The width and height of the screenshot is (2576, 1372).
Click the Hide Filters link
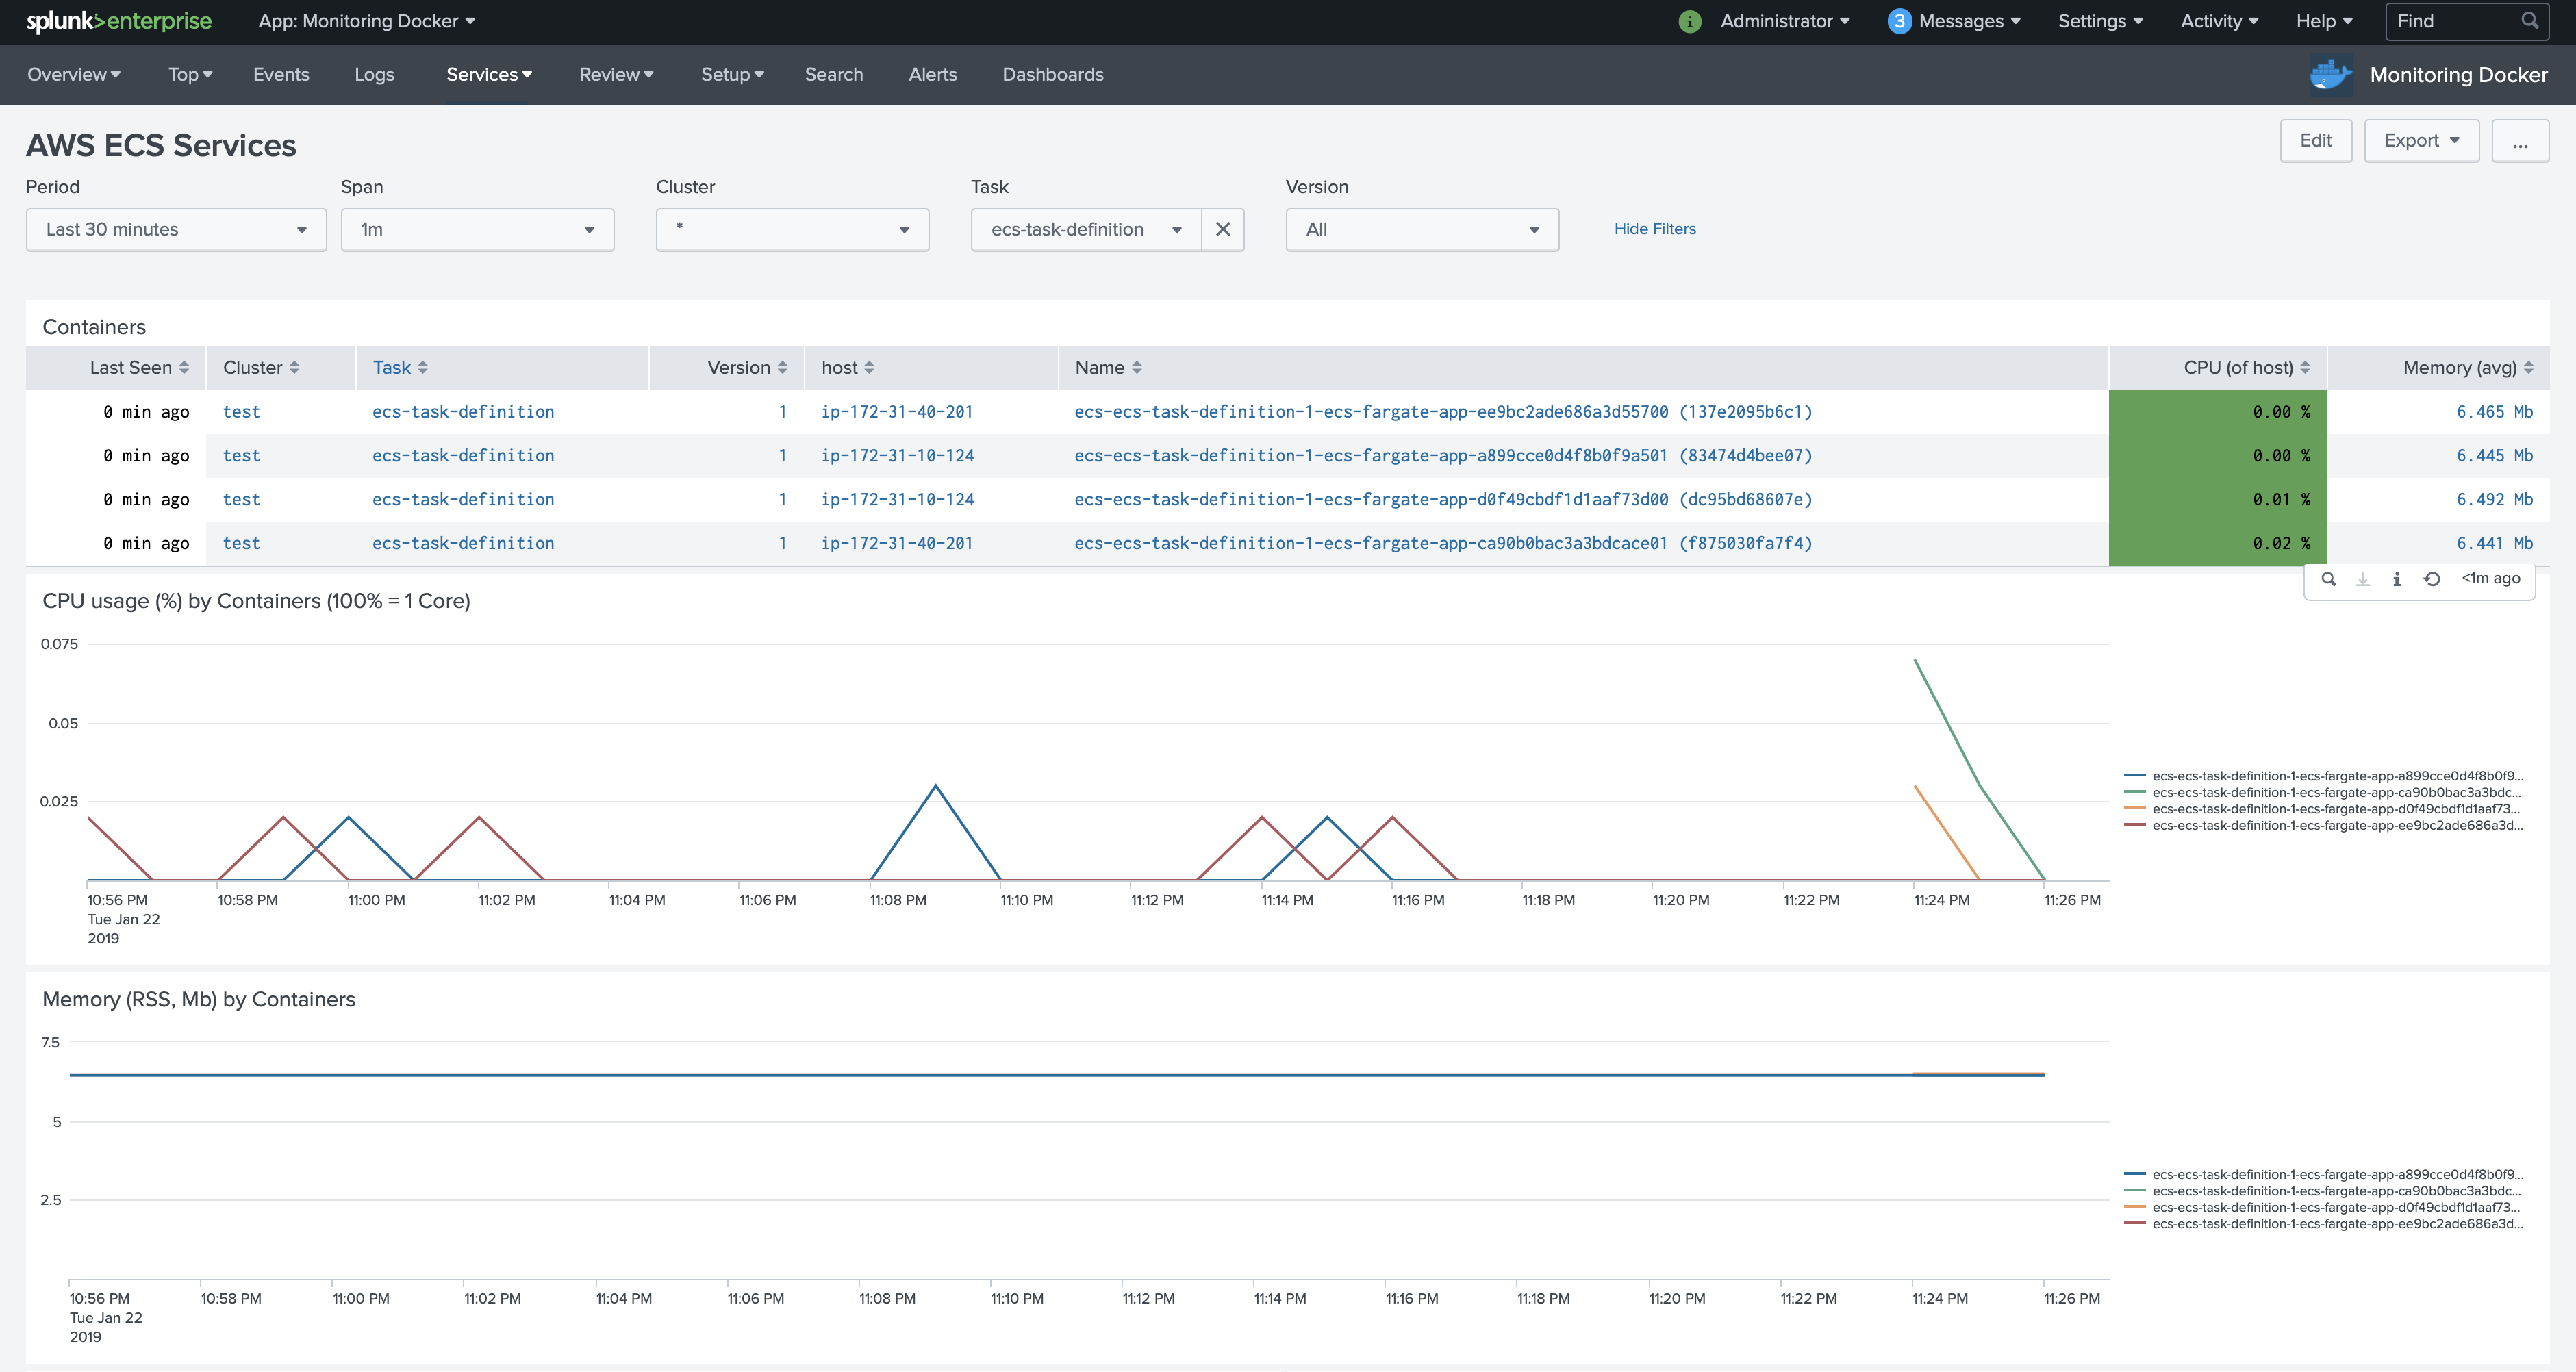pos(1655,229)
